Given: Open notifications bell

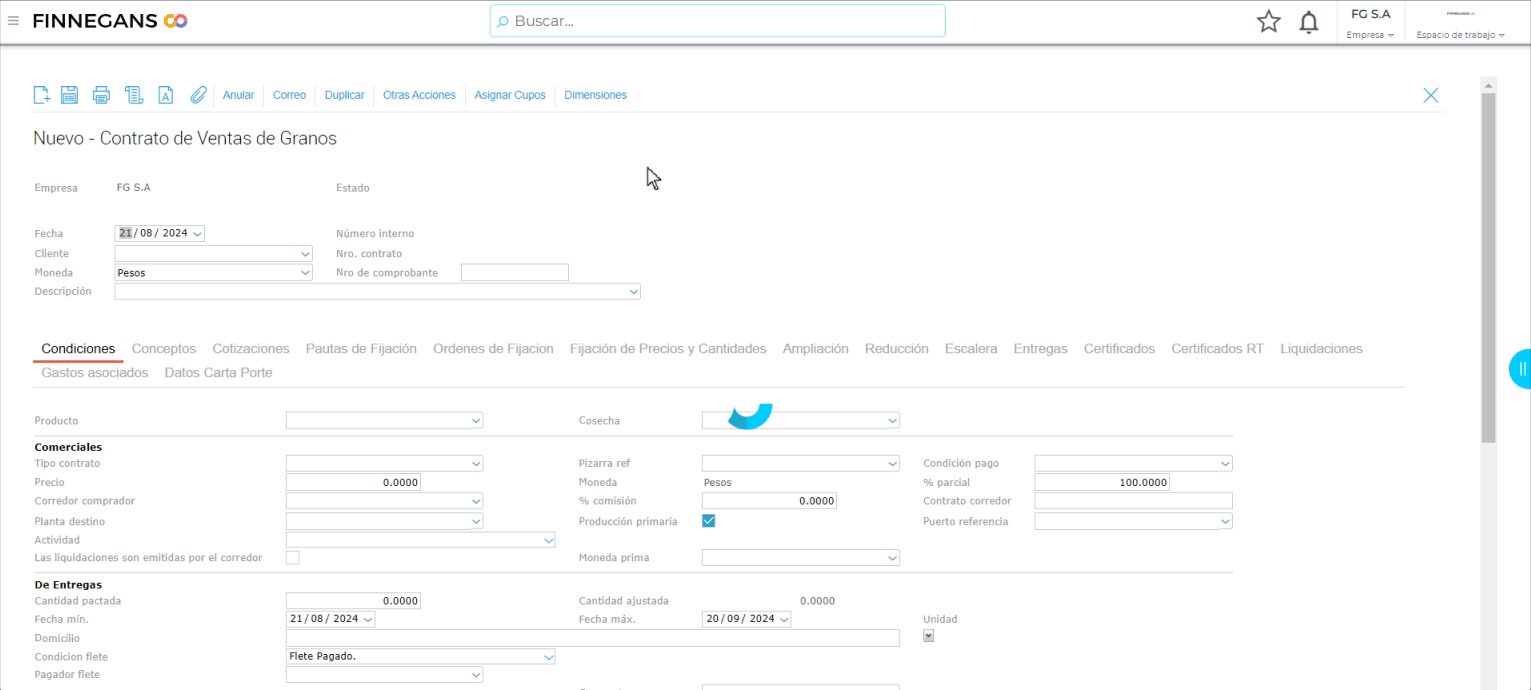Looking at the screenshot, I should click(1308, 22).
